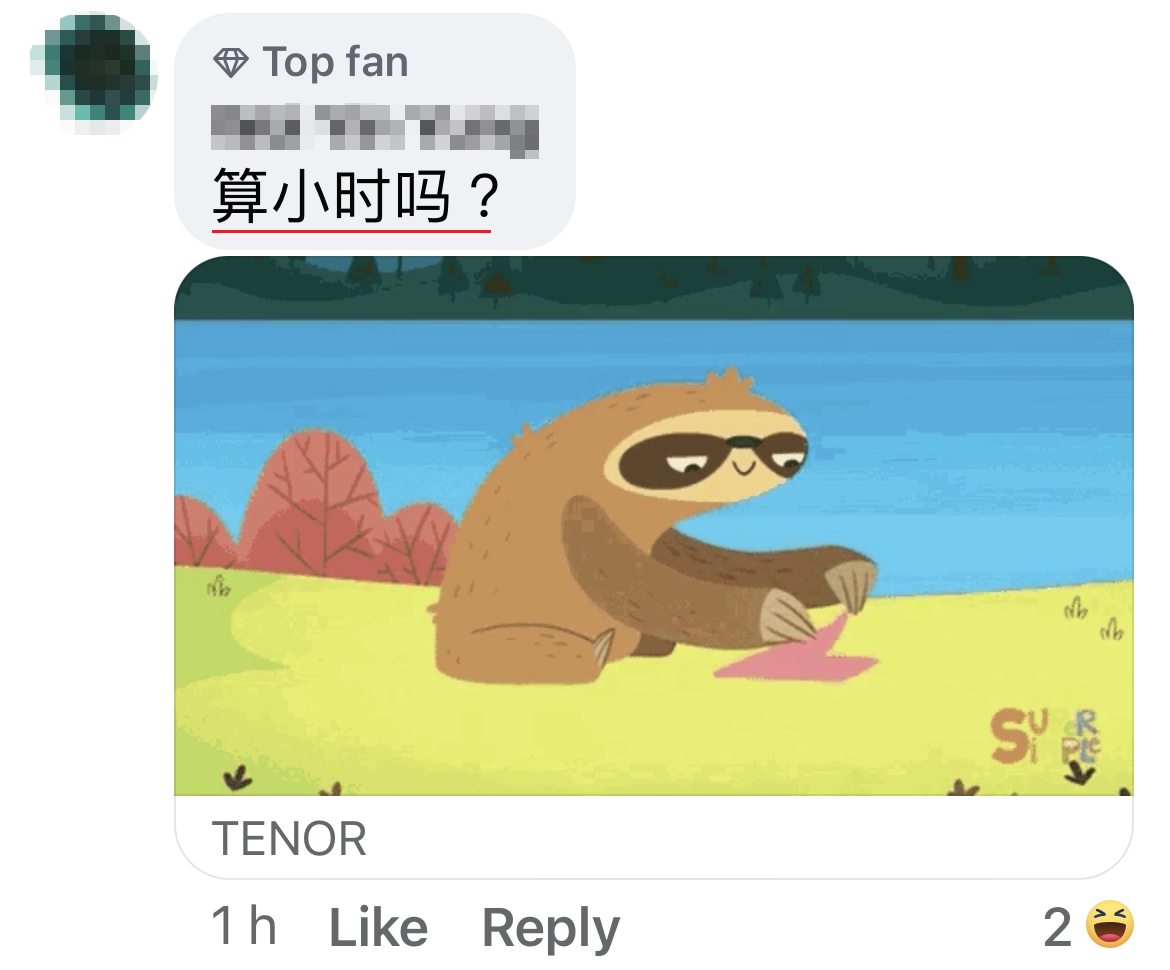Click the 1 h timestamp
Screen dimensions: 1170x970
click(x=244, y=925)
